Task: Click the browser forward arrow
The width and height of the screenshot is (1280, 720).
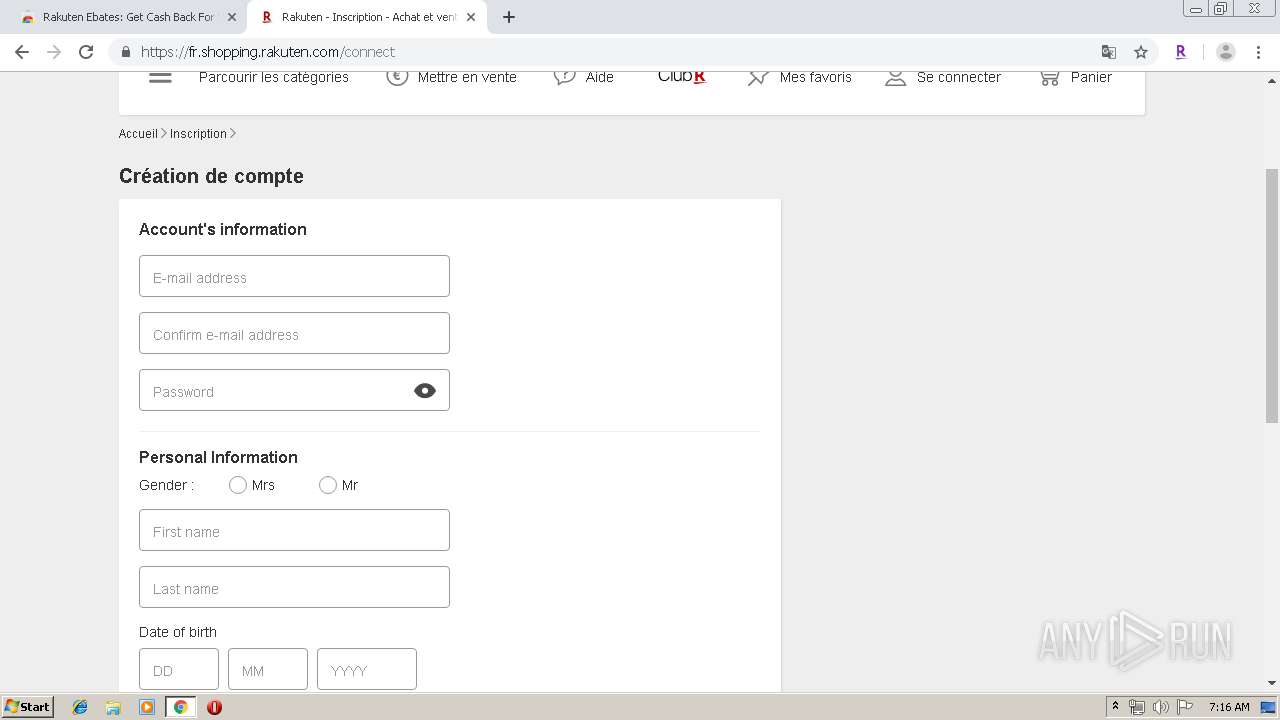Action: [x=54, y=52]
